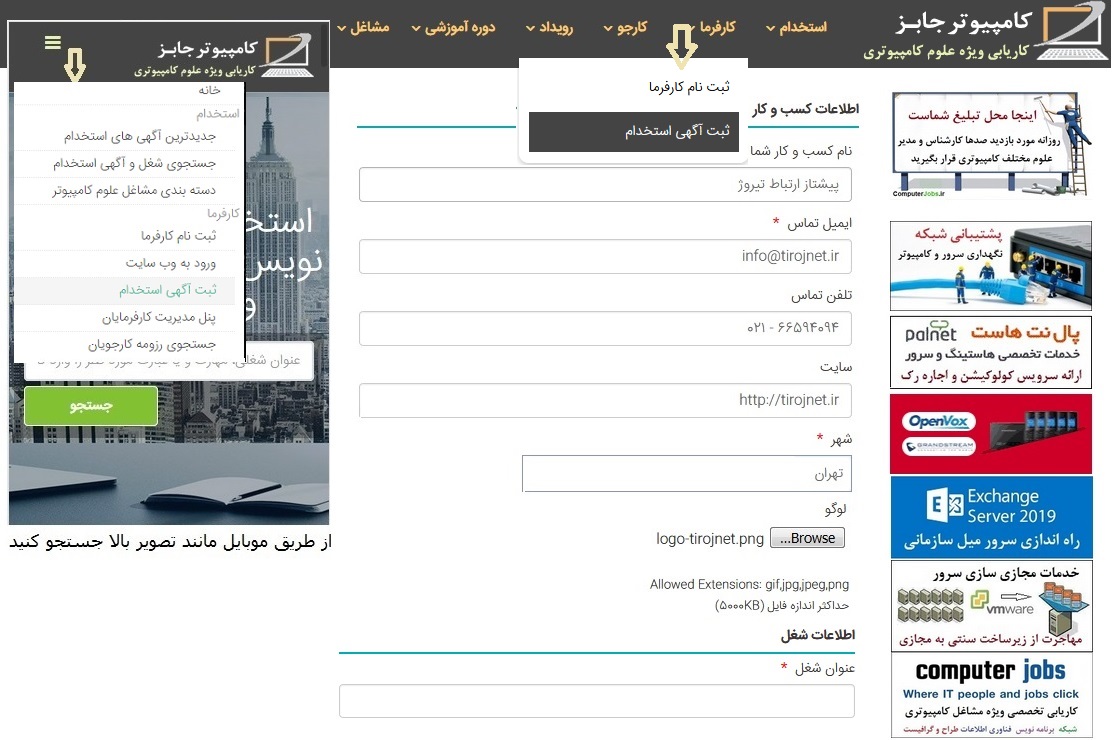Click Allowed Extensions: gif,jpg,jpeg,png text
This screenshot has height=740, width=1112.
(749, 585)
